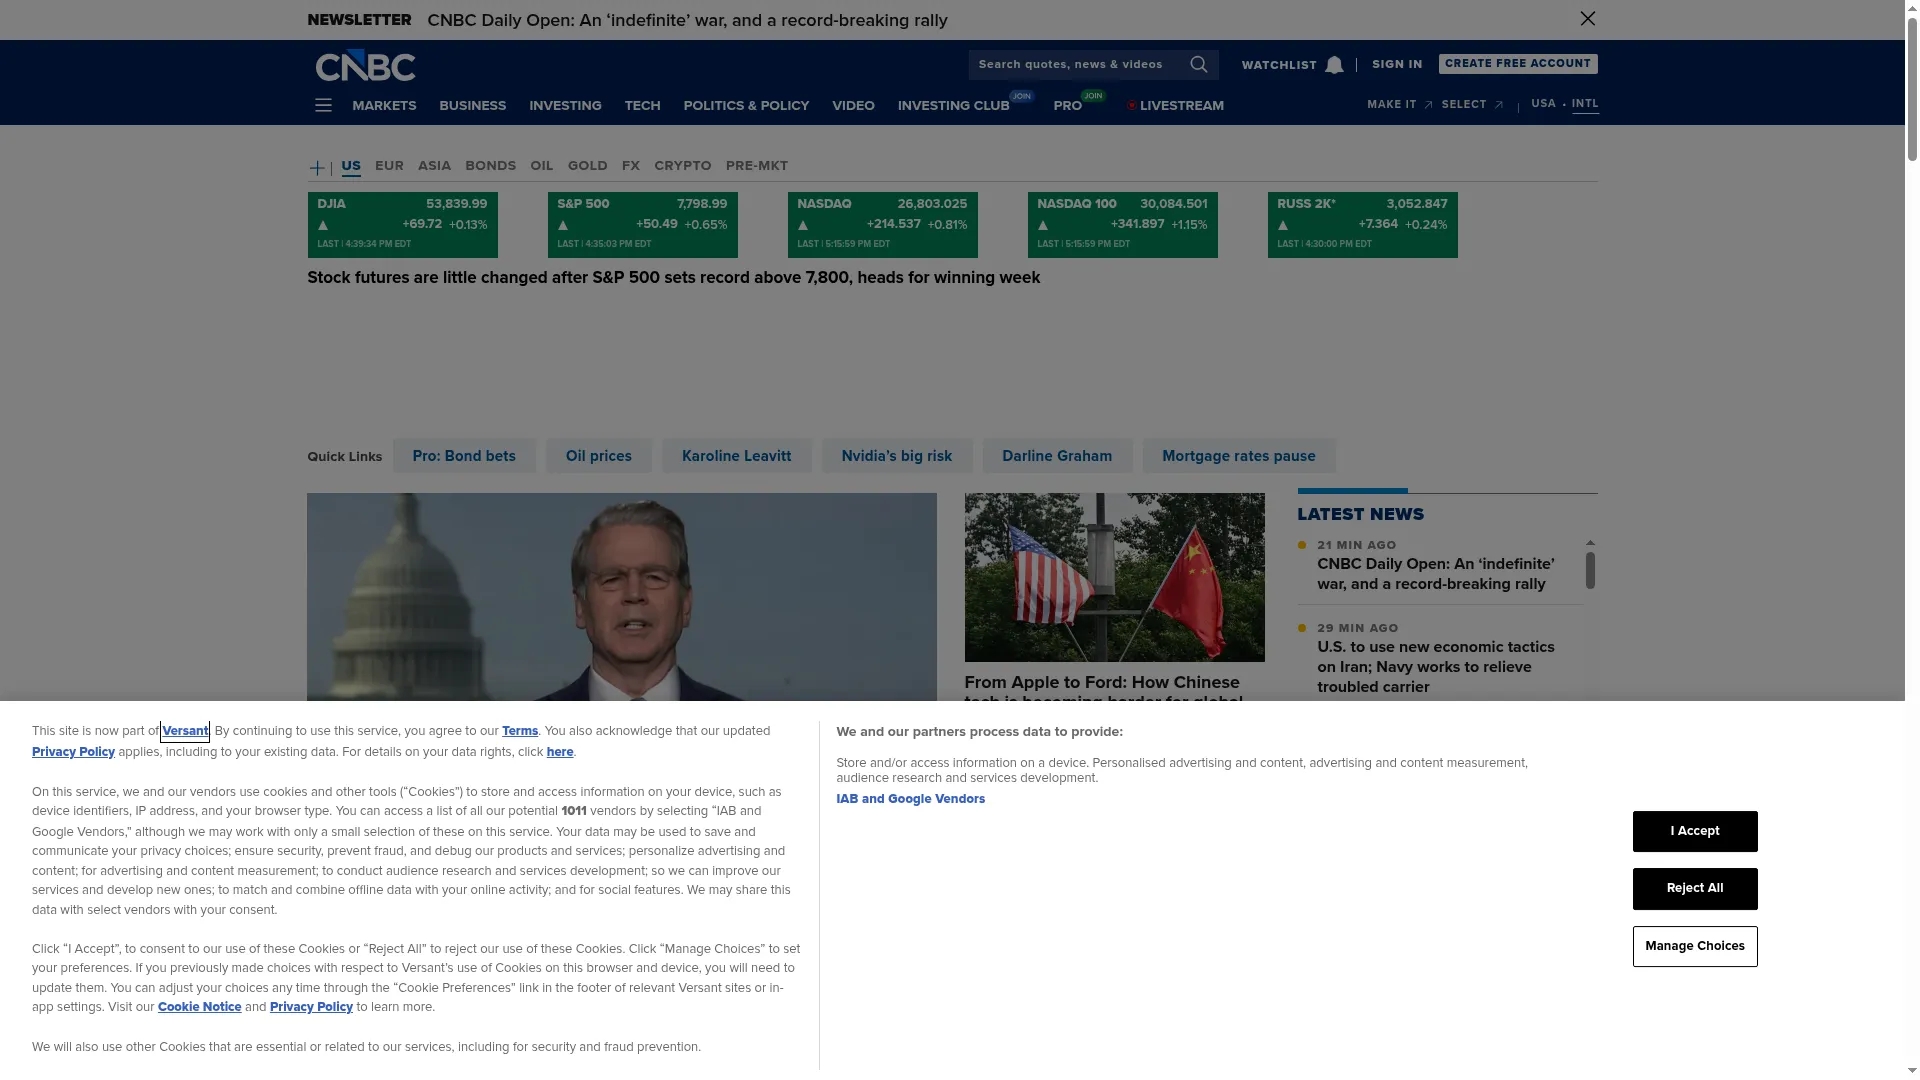Image resolution: width=1920 pixels, height=1080 pixels.
Task: Select the OIL tab
Action: pos(542,166)
